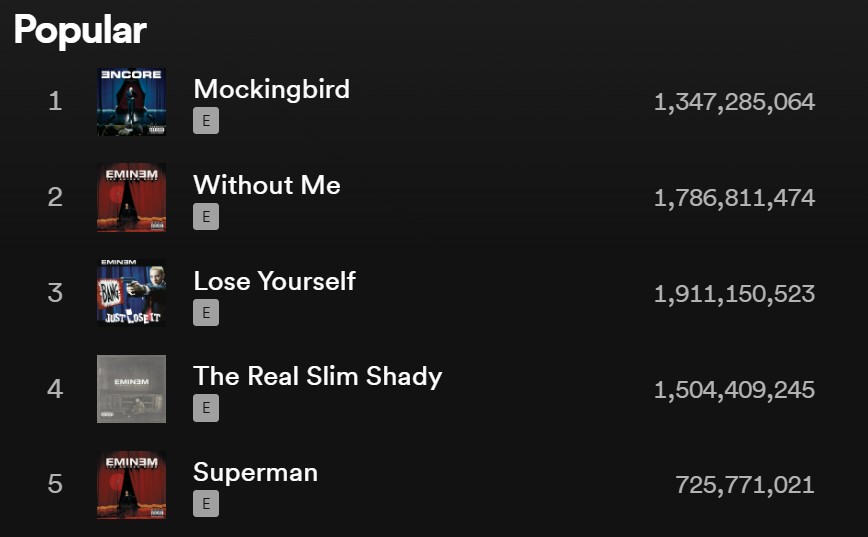Click track number 1 in the list
The image size is (868, 537).
55,101
